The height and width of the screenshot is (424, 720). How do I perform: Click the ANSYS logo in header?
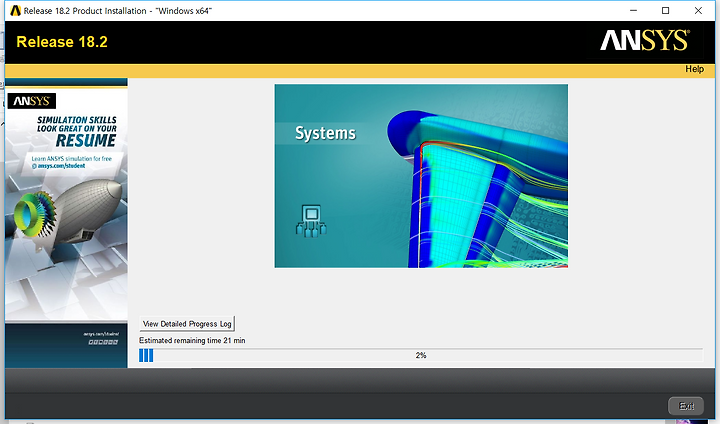coord(645,41)
